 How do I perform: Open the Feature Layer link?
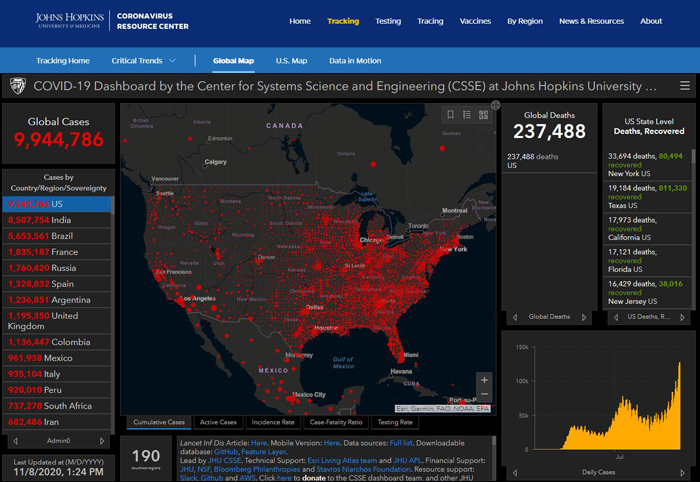(x=263, y=452)
